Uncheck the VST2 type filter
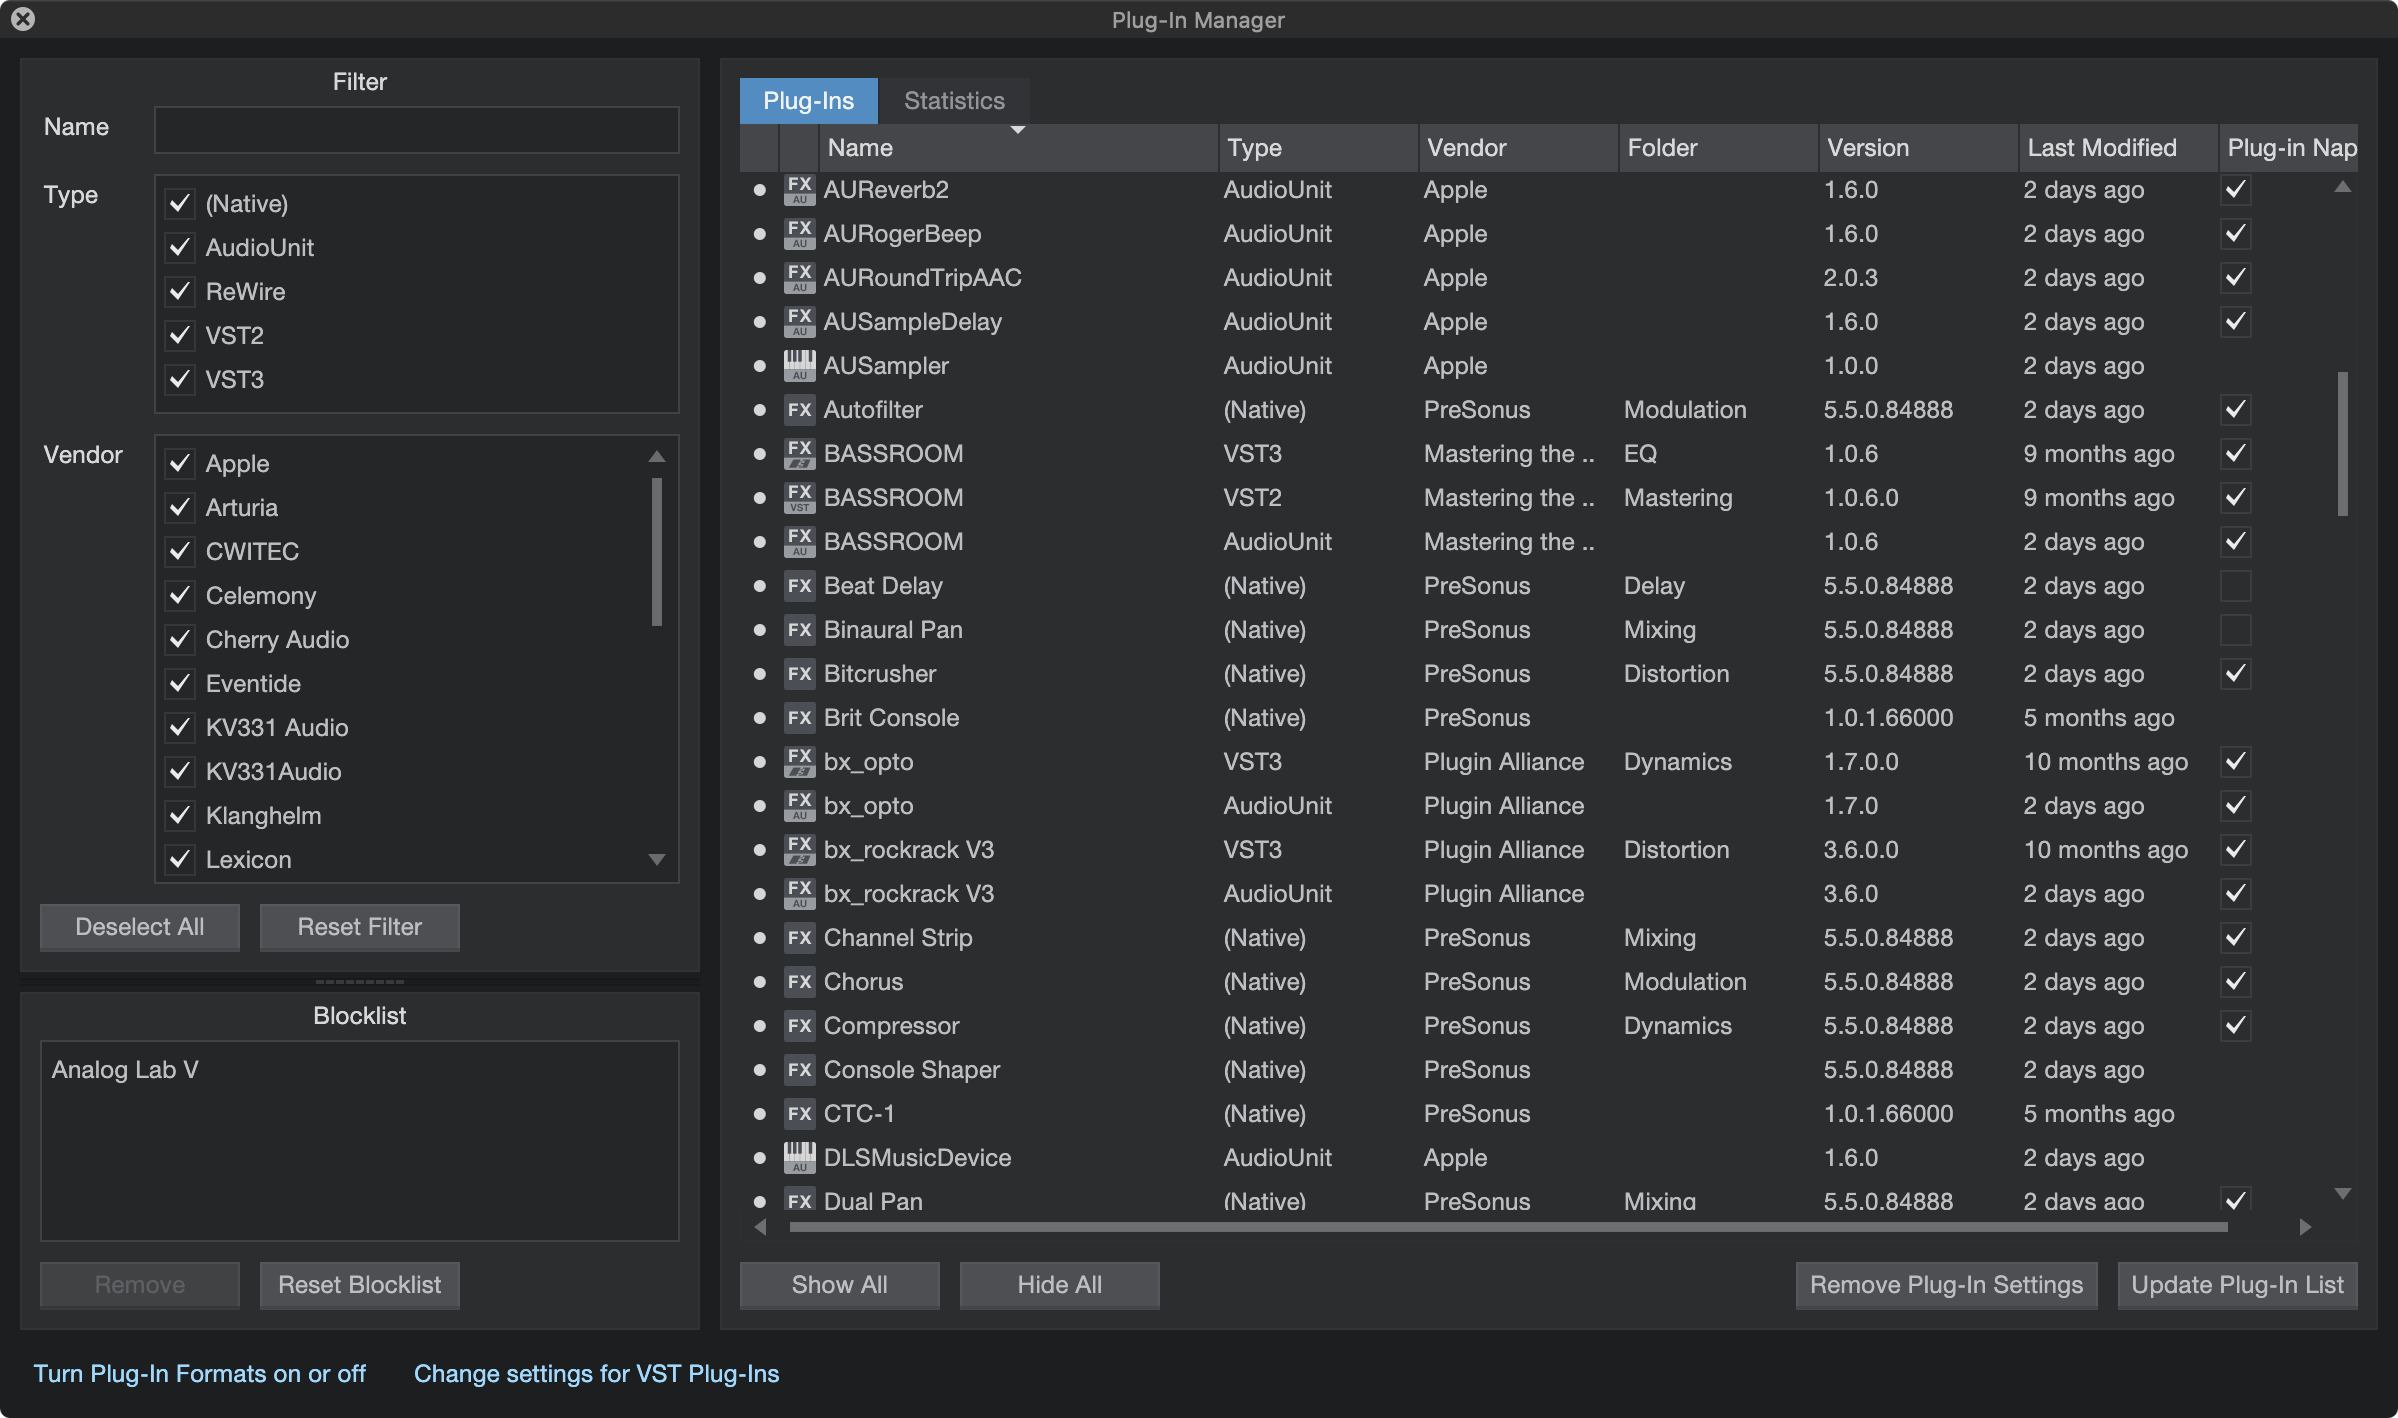This screenshot has height=1418, width=2398. point(180,336)
